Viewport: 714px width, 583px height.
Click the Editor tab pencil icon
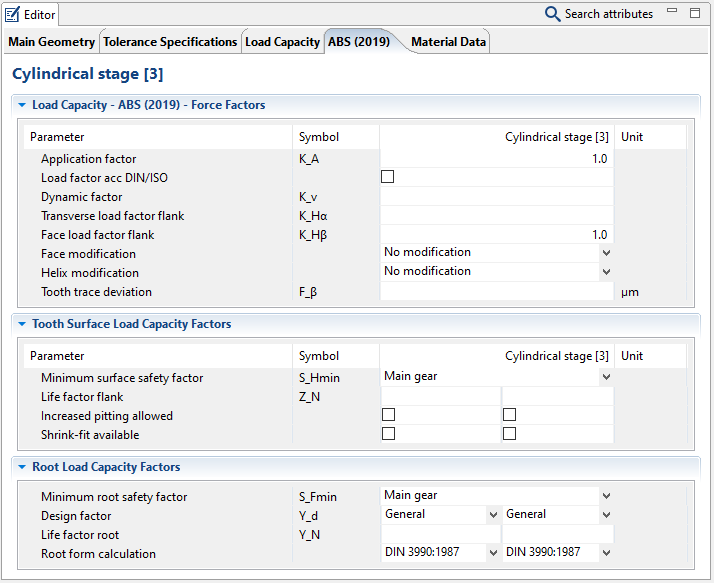[x=13, y=14]
